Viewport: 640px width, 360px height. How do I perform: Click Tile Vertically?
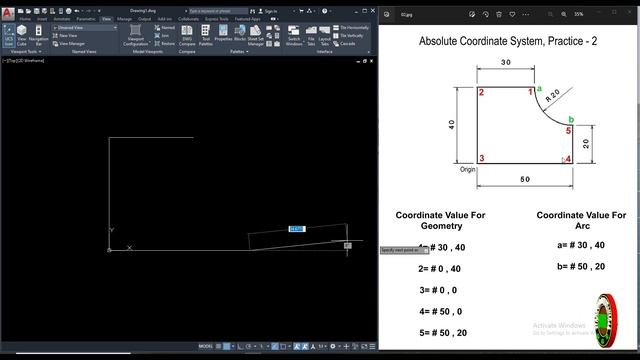pos(348,36)
